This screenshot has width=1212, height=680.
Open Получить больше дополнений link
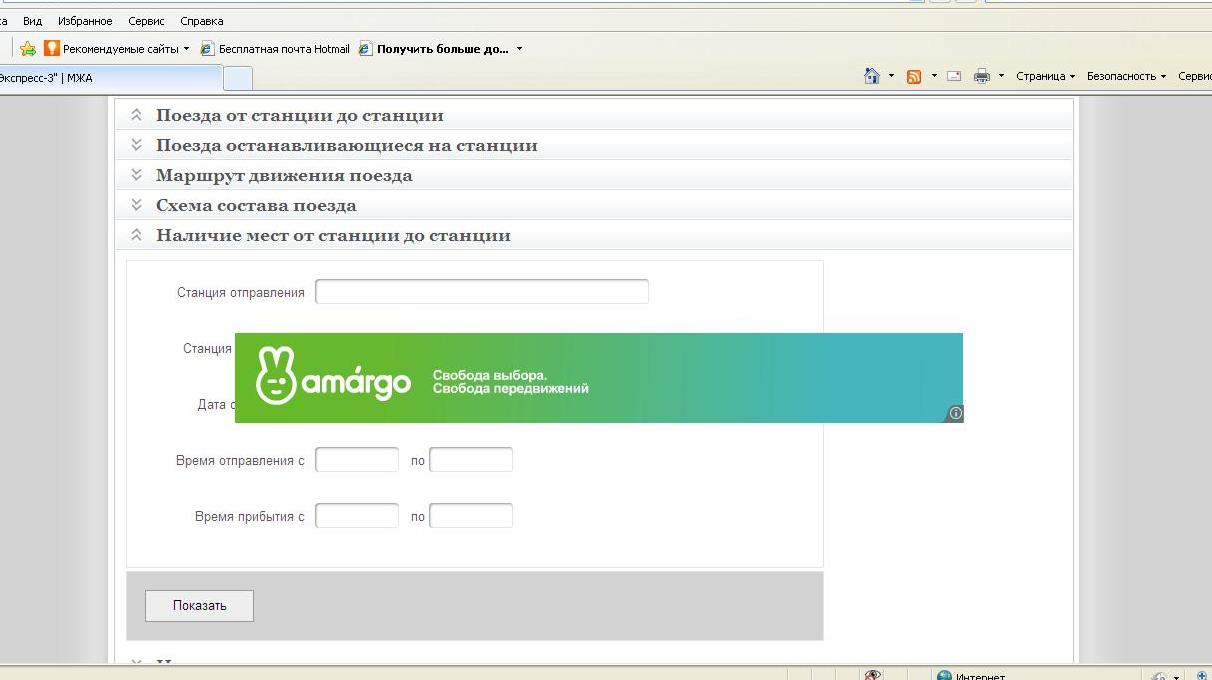pos(434,49)
